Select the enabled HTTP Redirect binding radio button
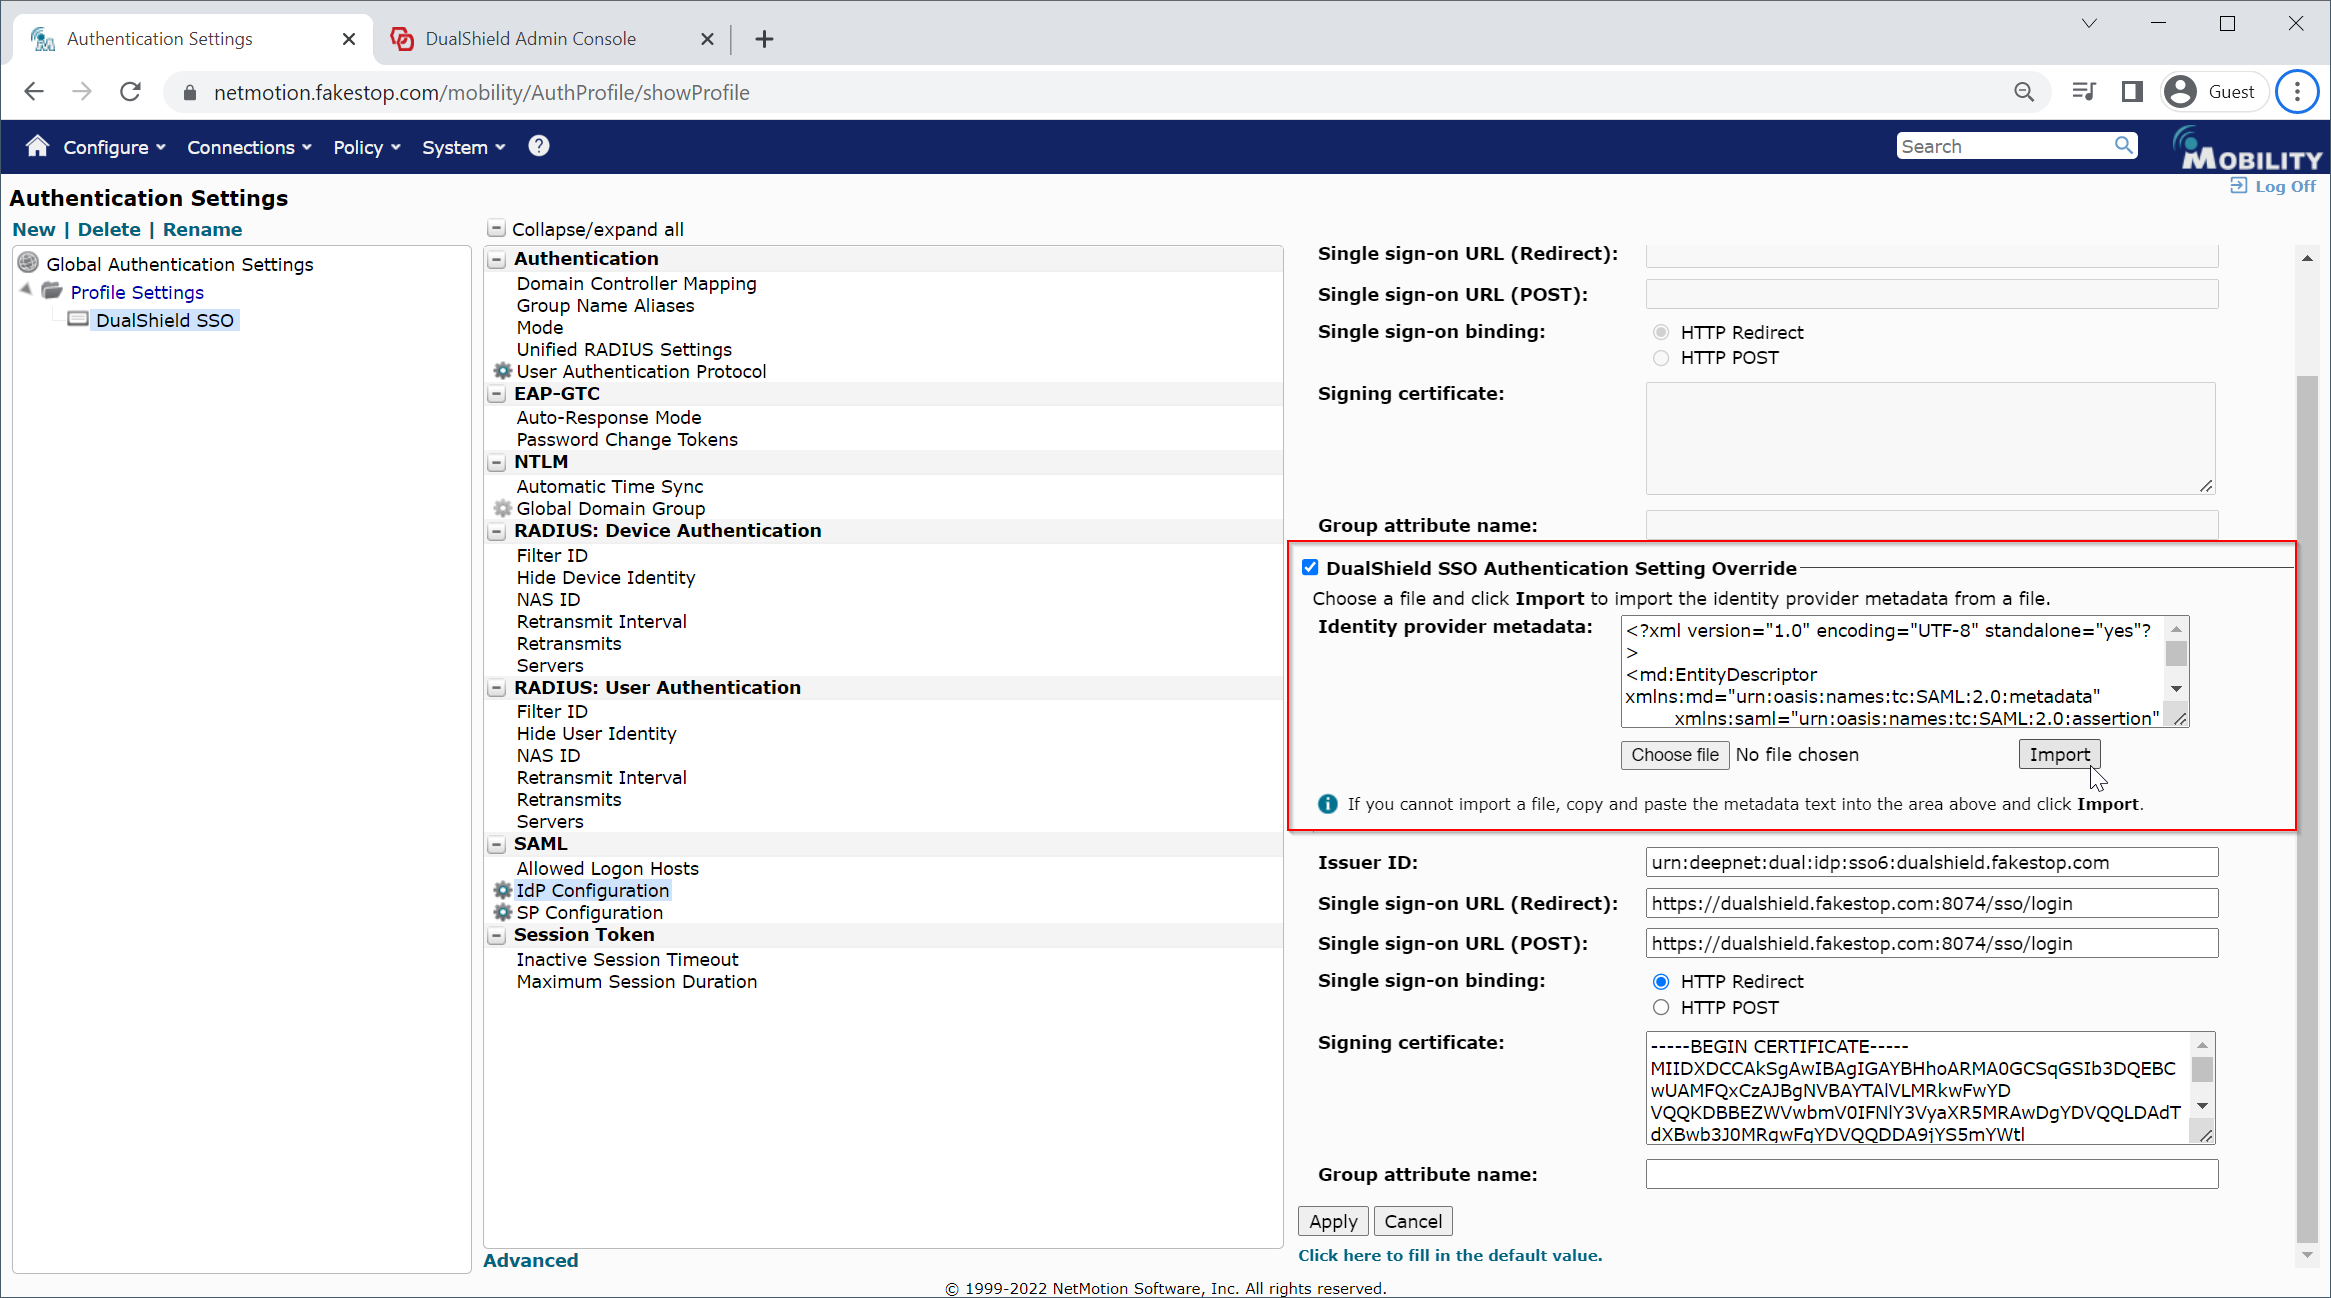The width and height of the screenshot is (2331, 1298). (1661, 981)
